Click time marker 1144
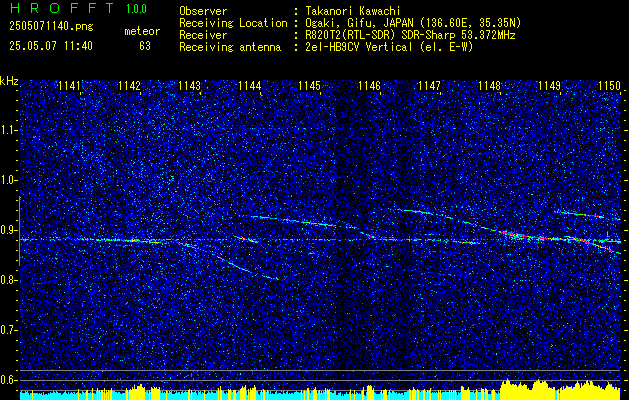Image resolution: width=629 pixels, height=400 pixels. [250, 86]
